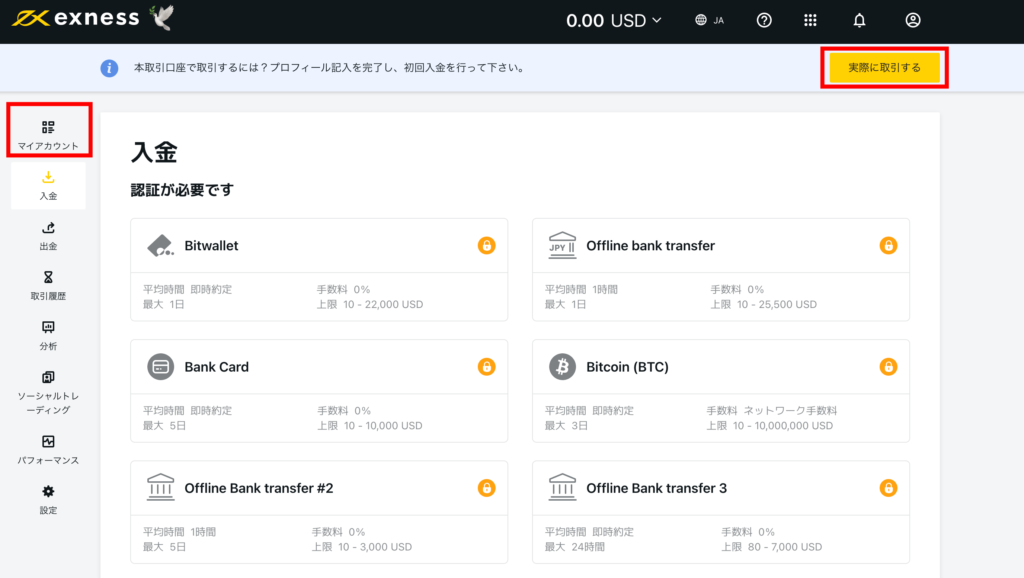This screenshot has width=1024, height=578.
Task: Open the user profile icon
Action: (x=913, y=20)
